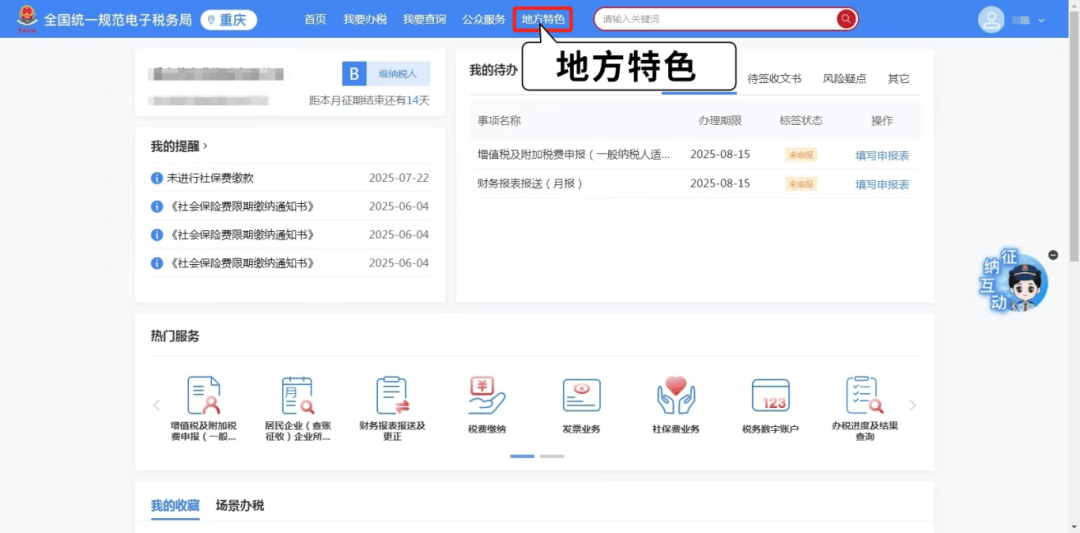Open the 税务数字账户 icon
This screenshot has height=533, width=1080.
[770, 396]
